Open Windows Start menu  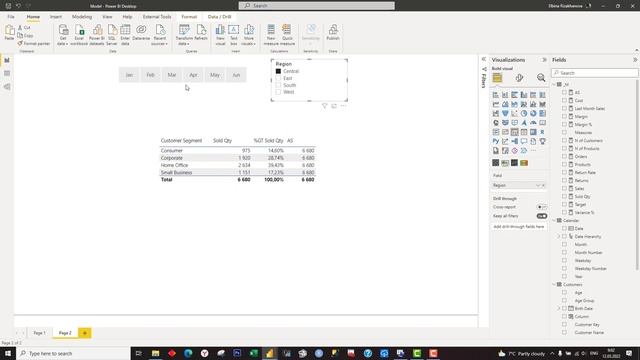tap(8, 353)
